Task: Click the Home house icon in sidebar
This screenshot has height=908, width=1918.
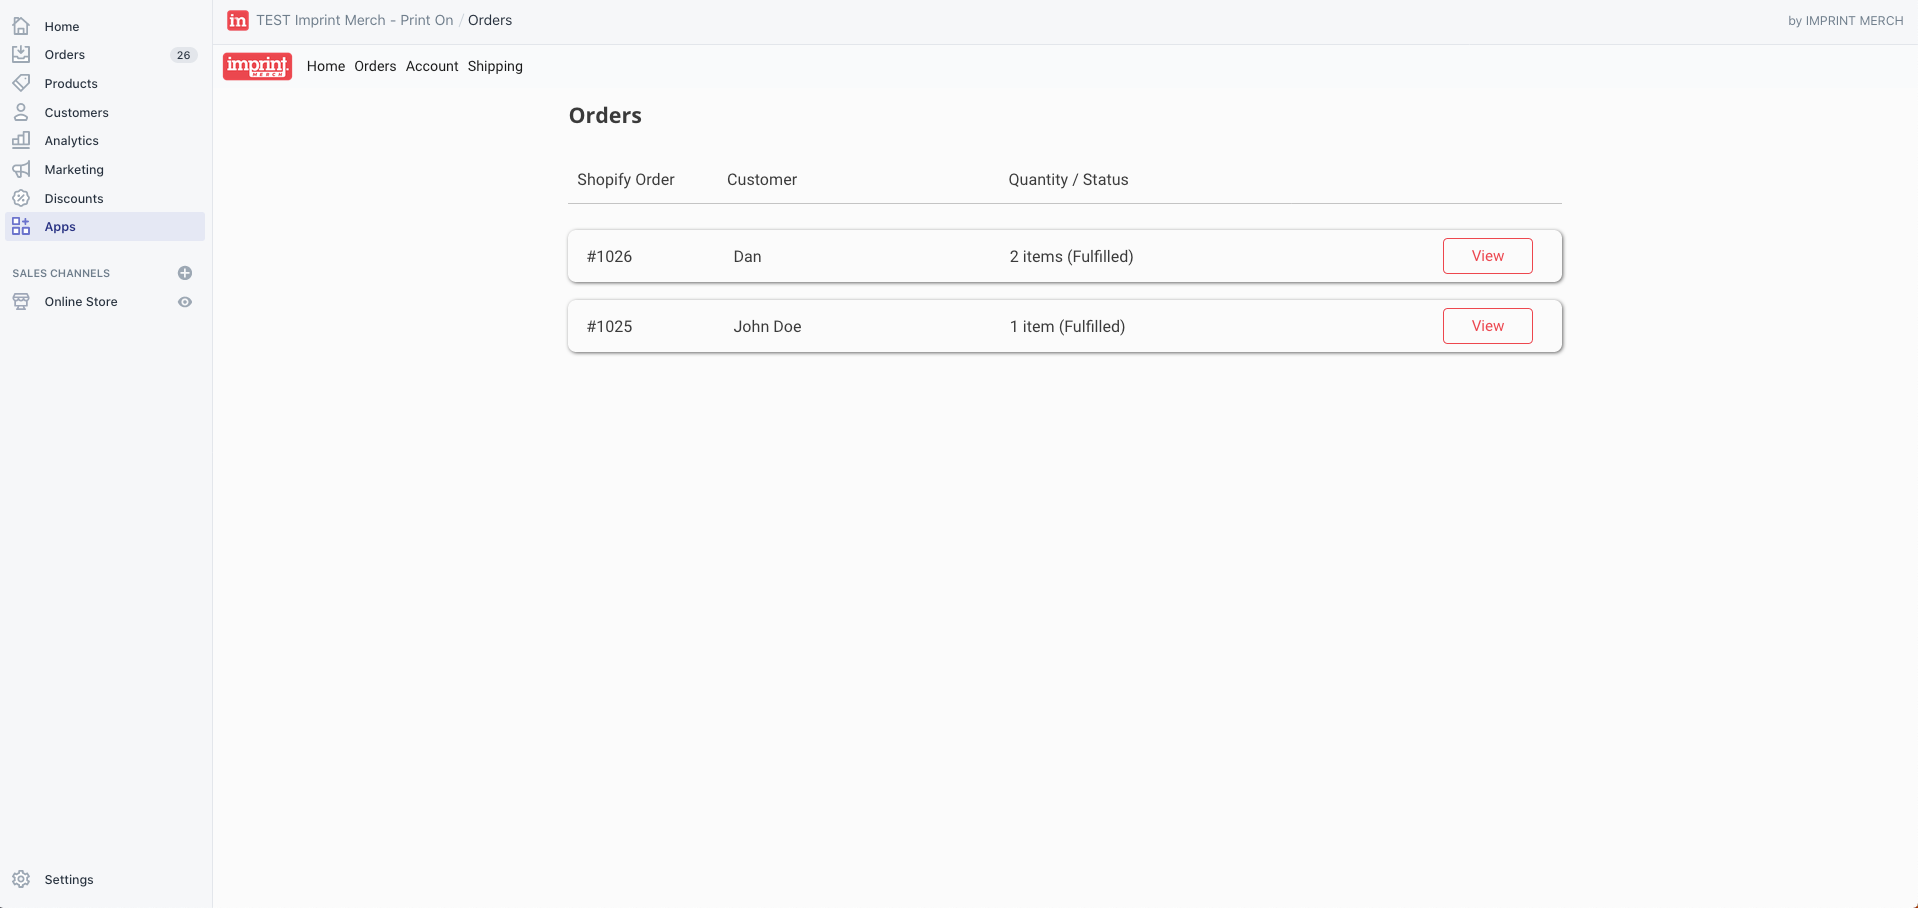Action: click(x=21, y=26)
